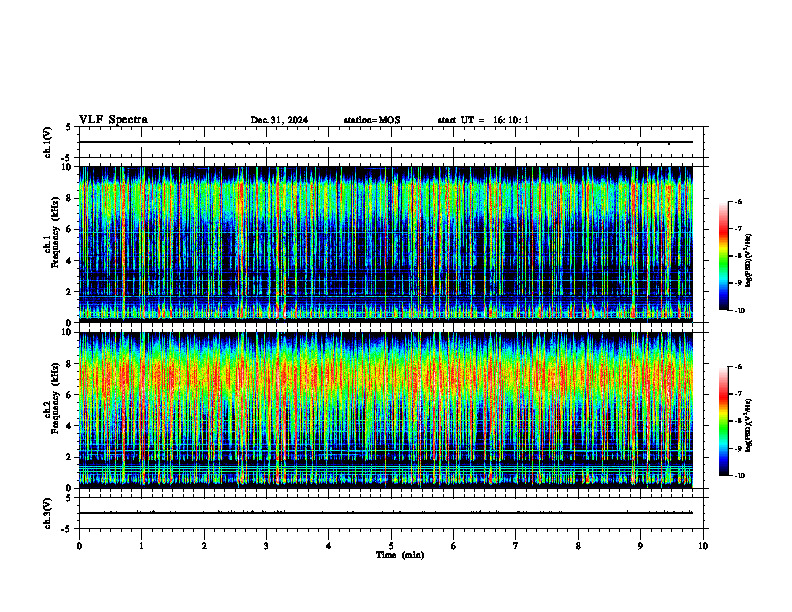The image size is (792, 612).
Task: Click the ch.3 voltage waveform trace
Action: [x=386, y=513]
